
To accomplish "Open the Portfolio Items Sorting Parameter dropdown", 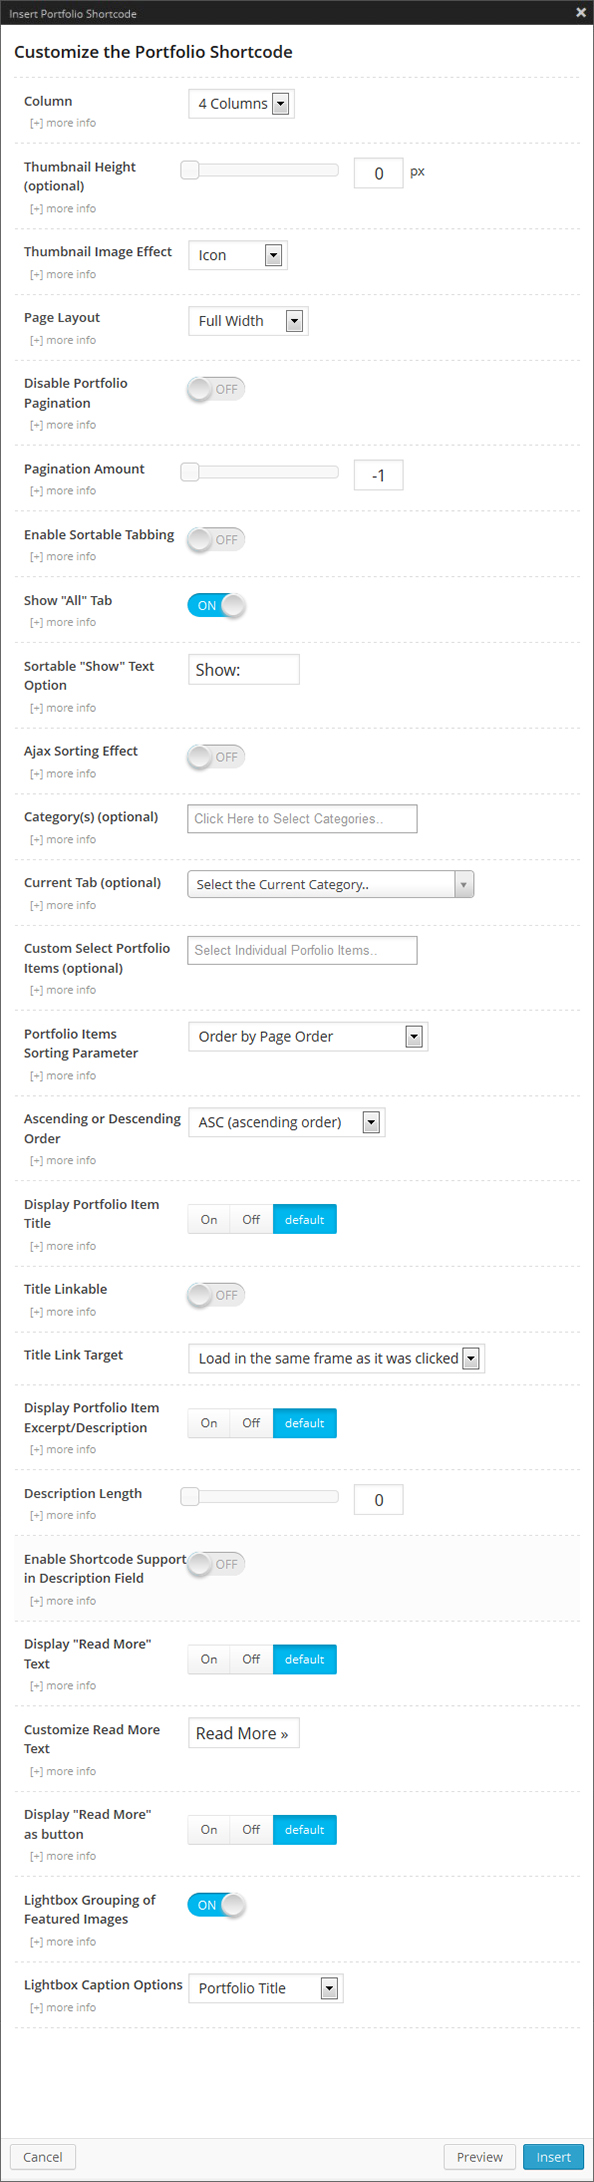I will (307, 1036).
